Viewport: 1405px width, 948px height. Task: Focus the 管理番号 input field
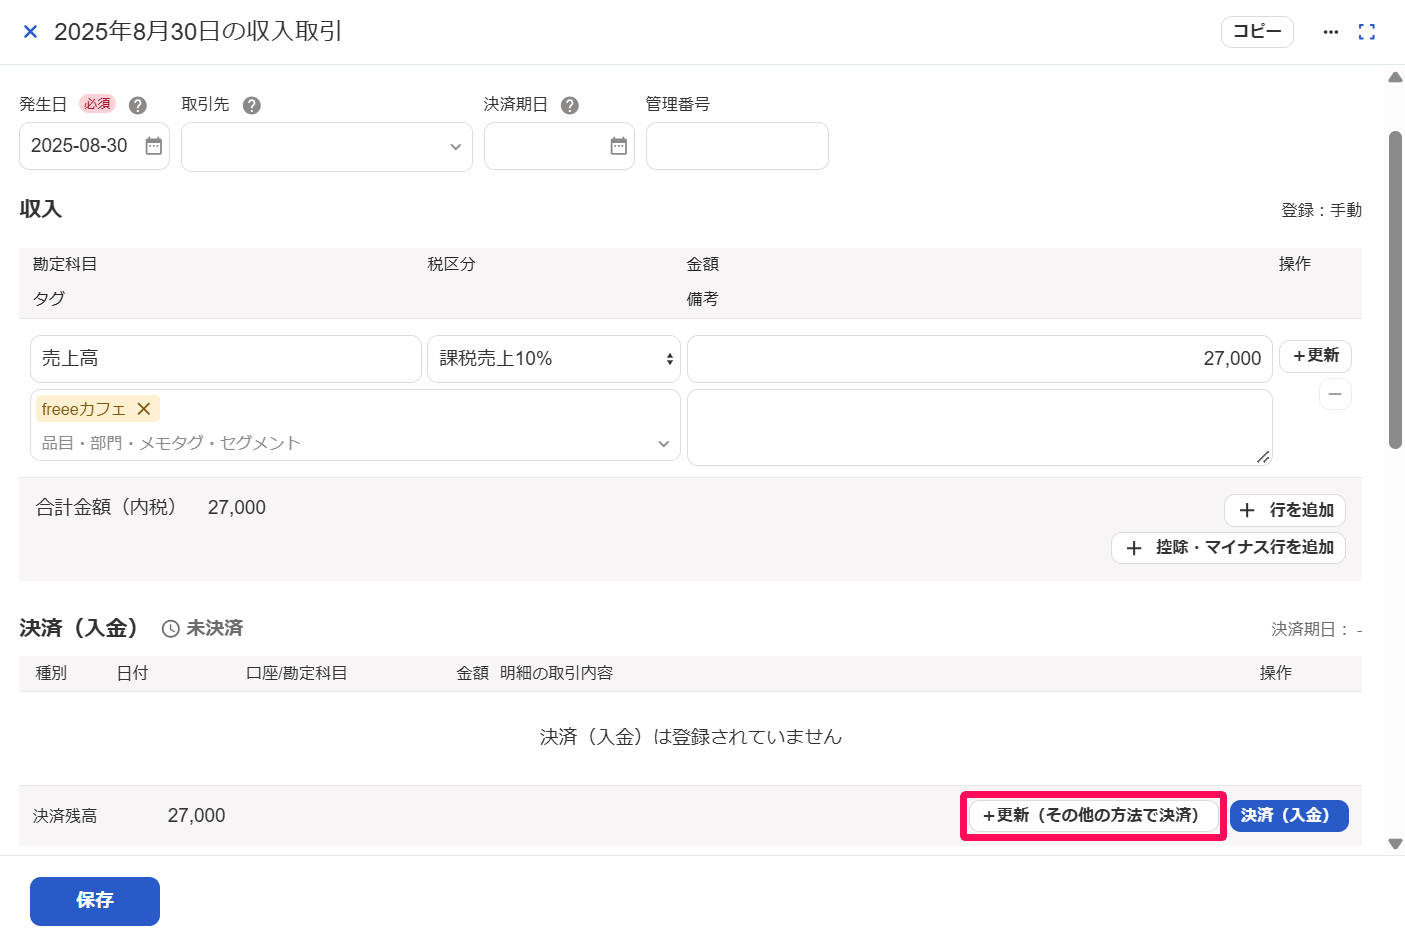point(737,146)
